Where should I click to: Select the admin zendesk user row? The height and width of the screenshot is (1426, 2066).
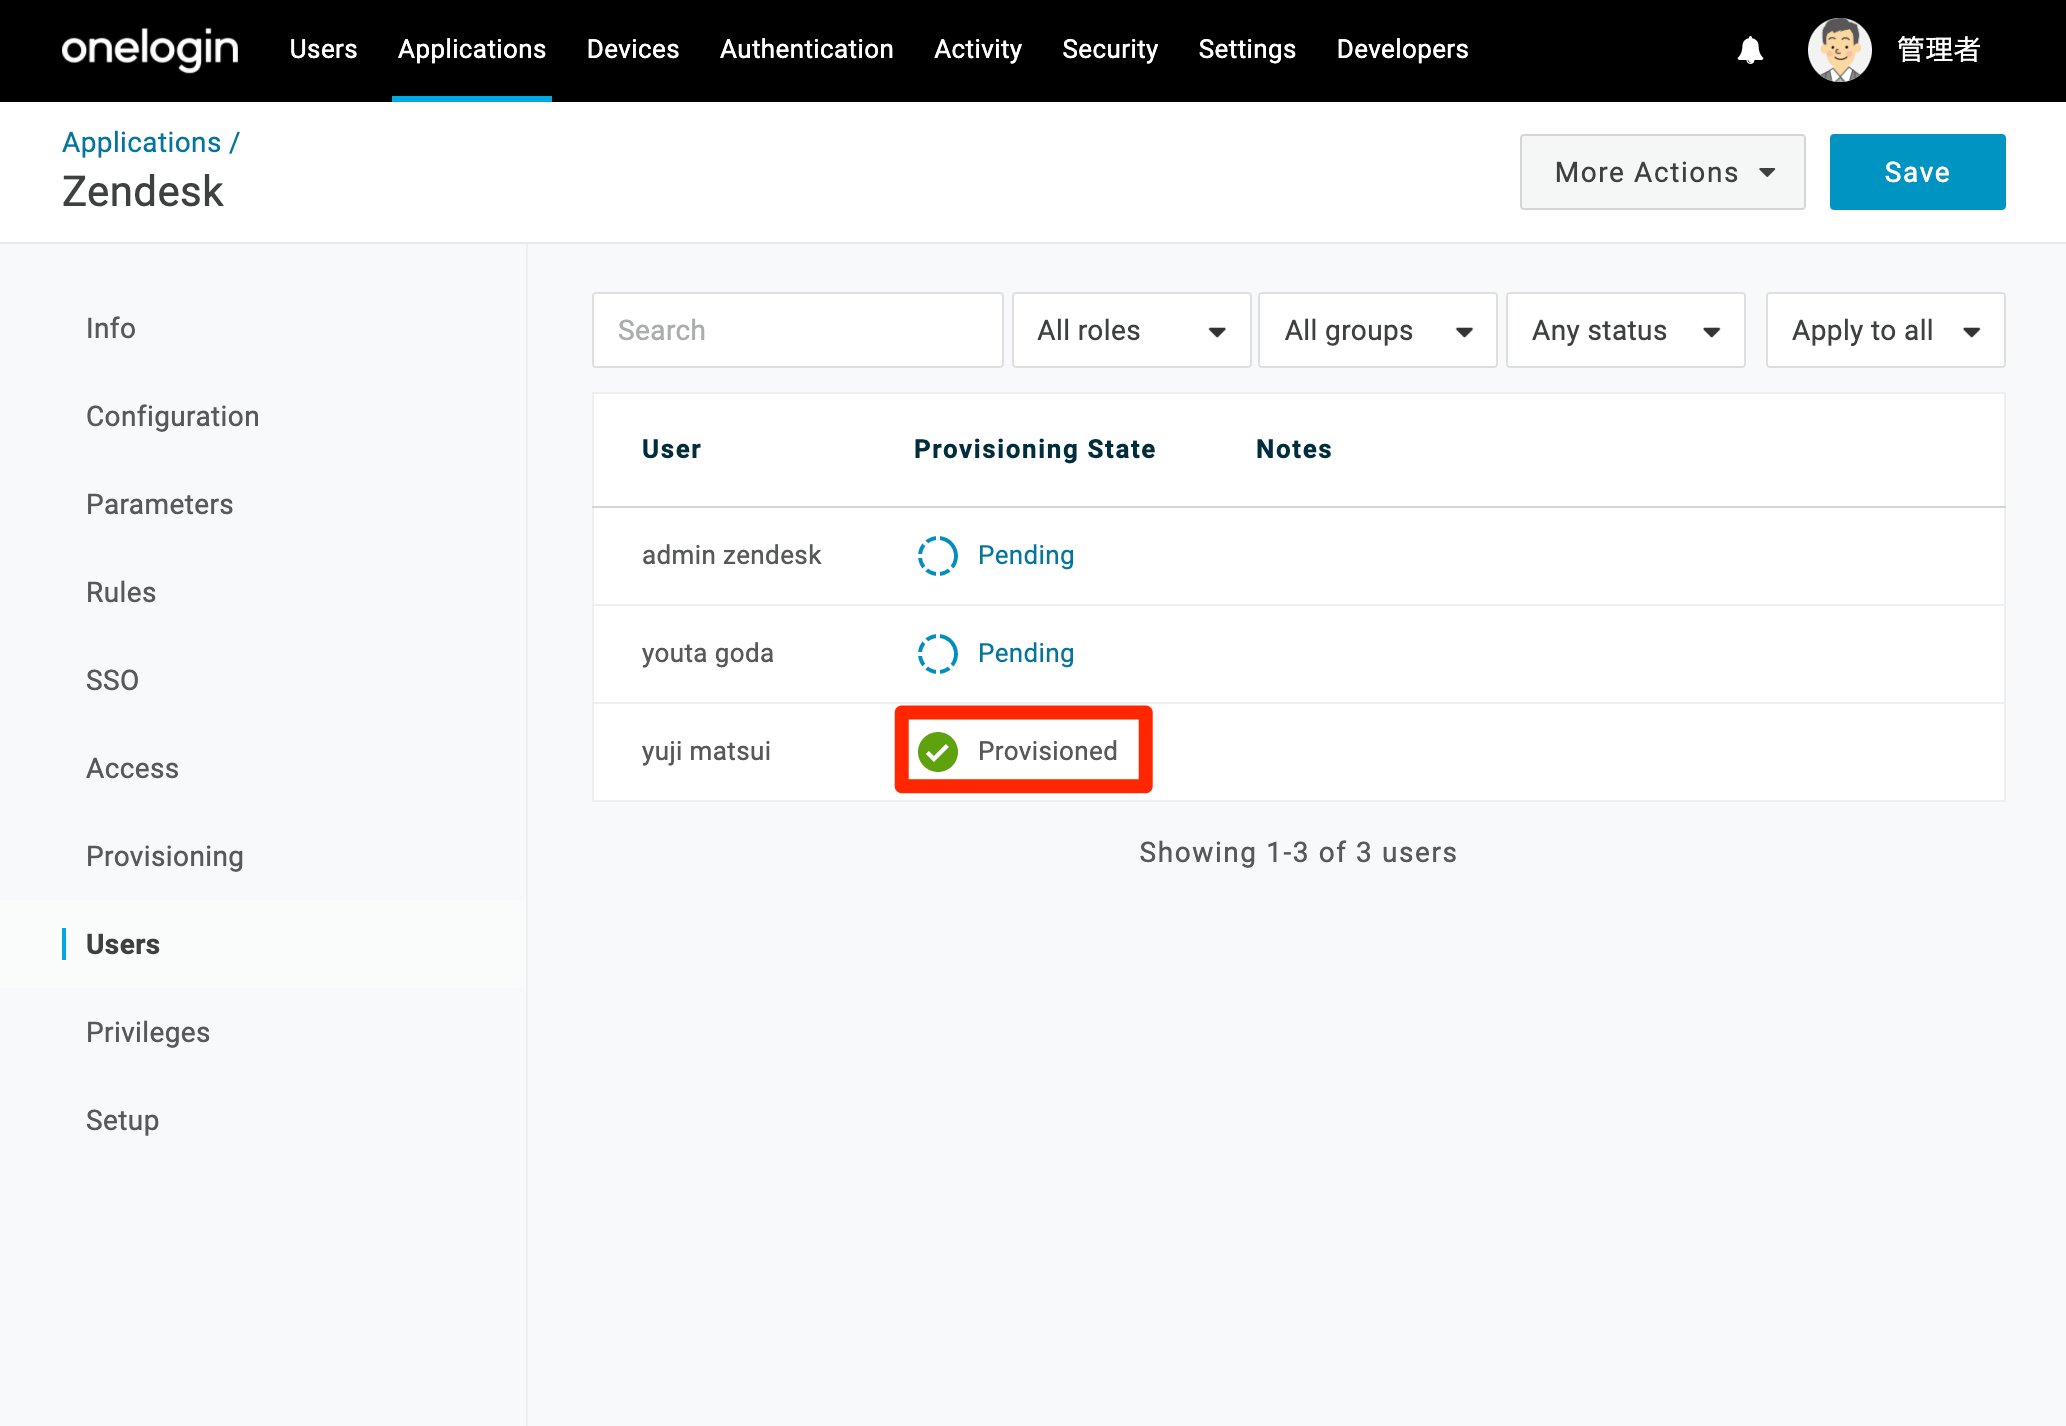click(1298, 556)
